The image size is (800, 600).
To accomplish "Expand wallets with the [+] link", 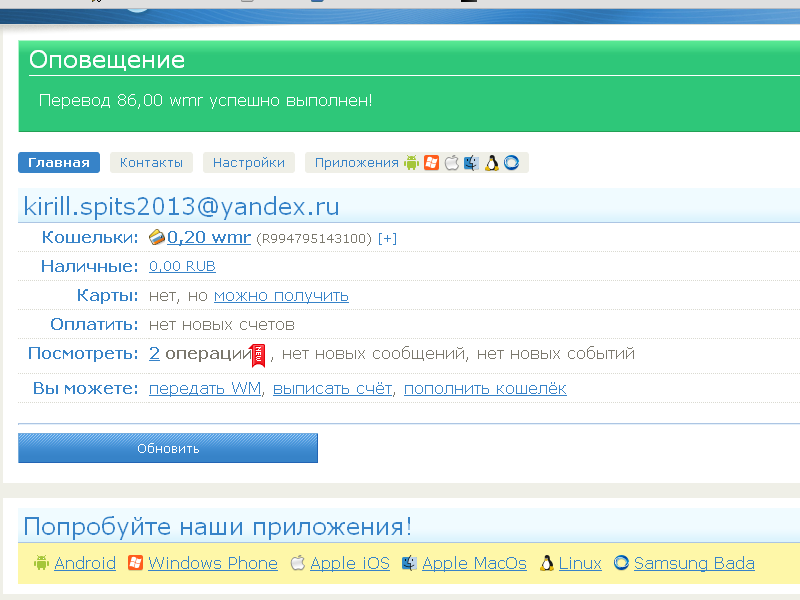I will tap(387, 238).
